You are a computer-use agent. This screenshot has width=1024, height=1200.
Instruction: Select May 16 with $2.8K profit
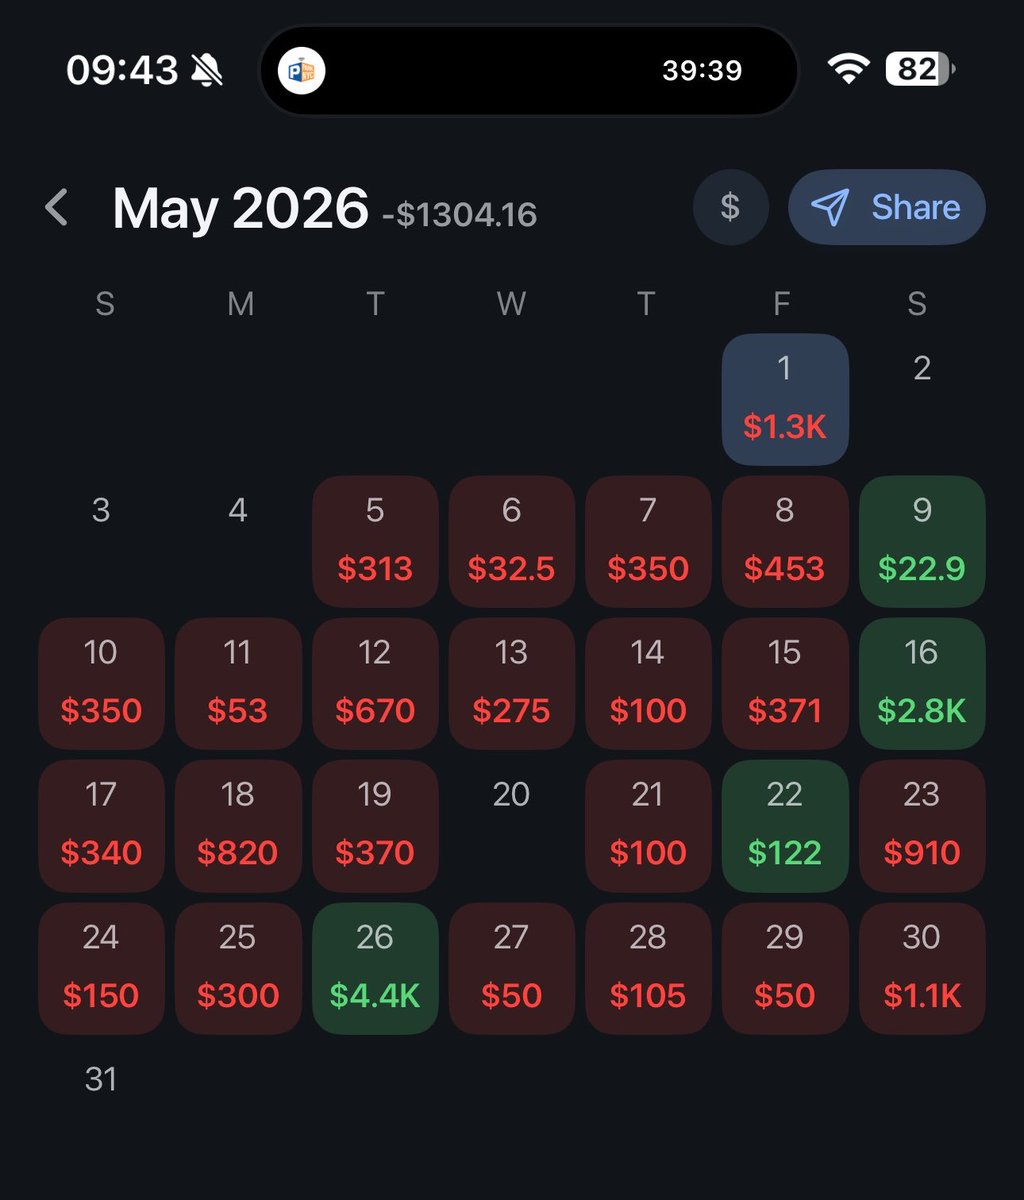(922, 683)
